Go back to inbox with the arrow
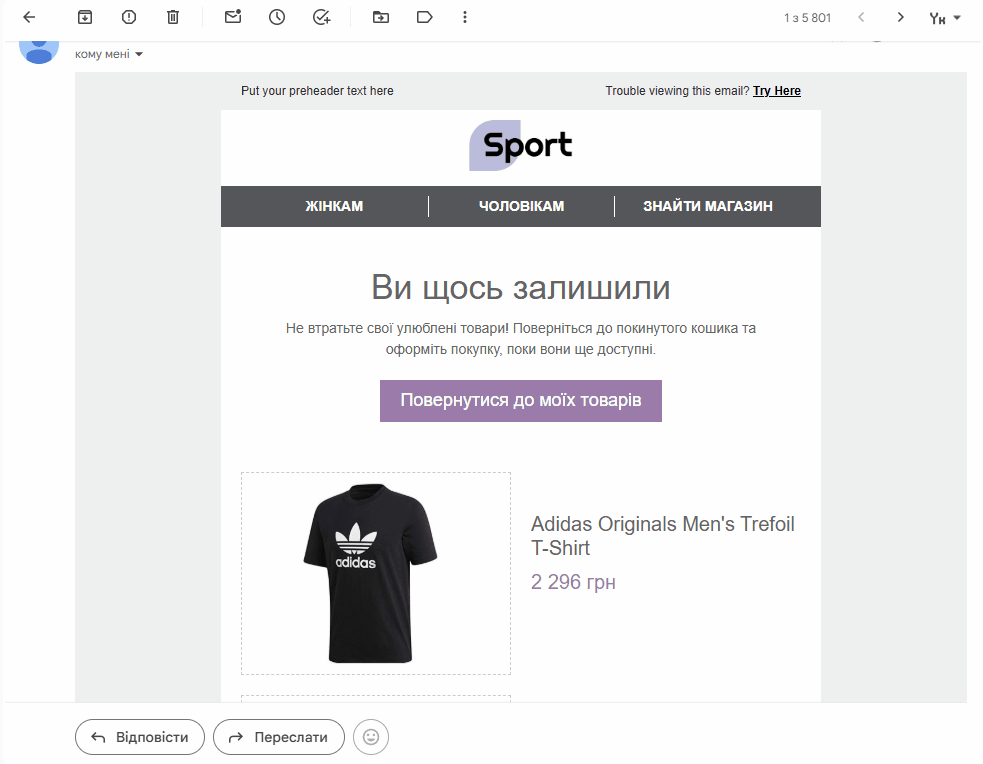This screenshot has width=983, height=764. (29, 18)
